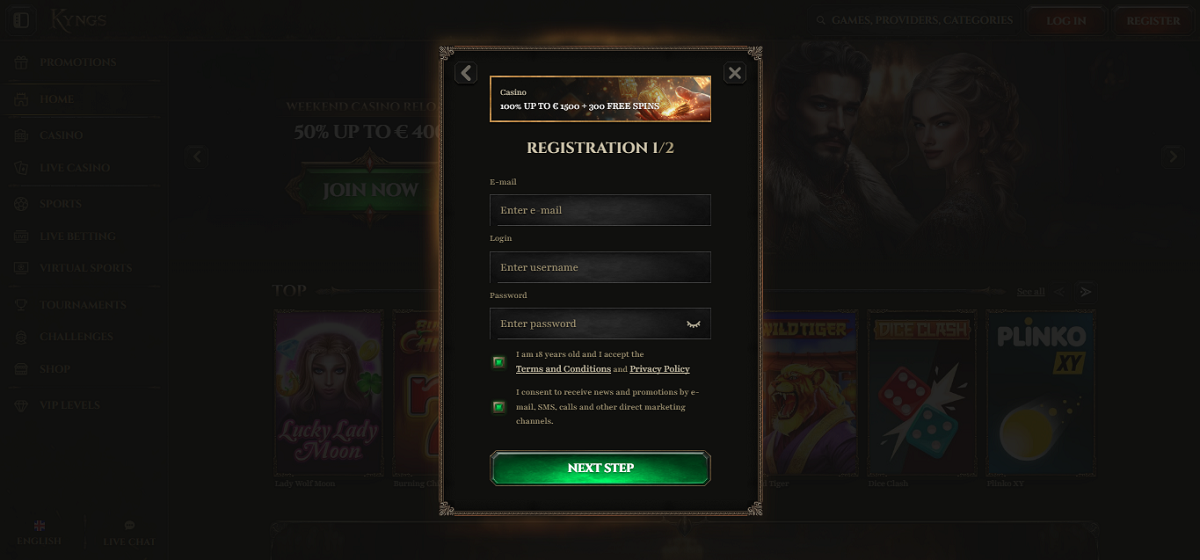Go back using the dialog's left arrow
Screen dimensions: 1200x560
point(466,73)
